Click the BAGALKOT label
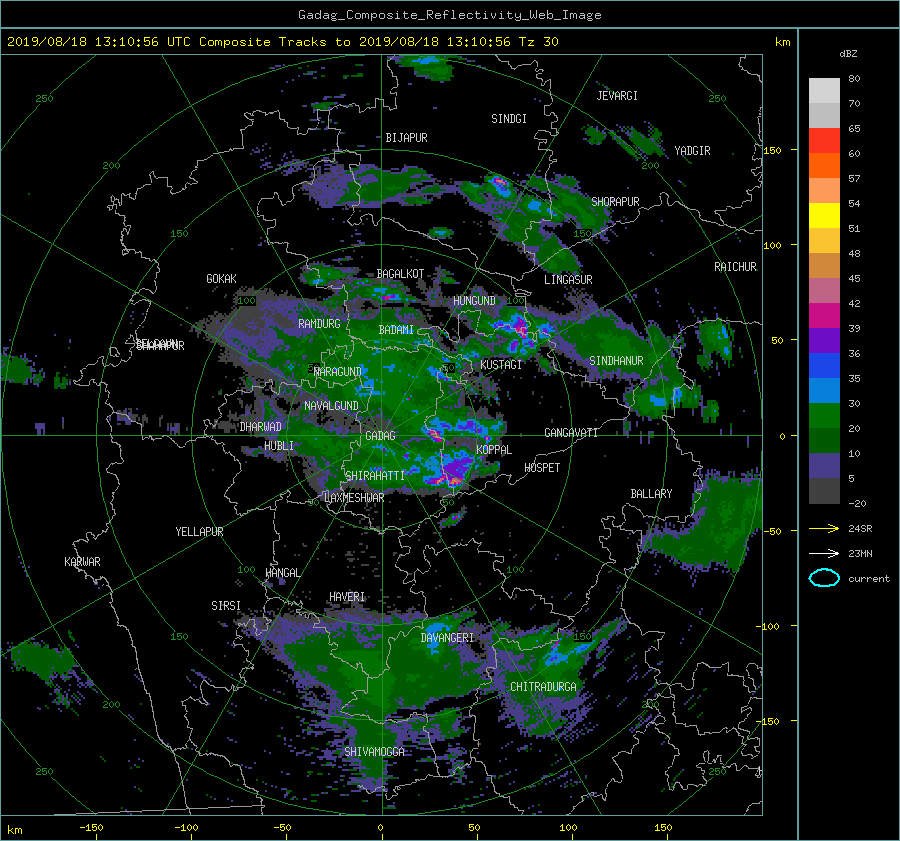 (x=400, y=274)
